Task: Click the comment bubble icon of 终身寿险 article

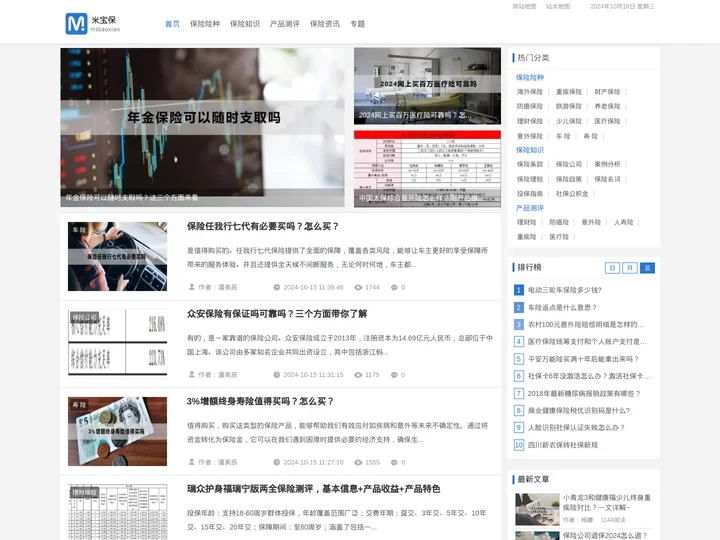Action: click(x=394, y=462)
